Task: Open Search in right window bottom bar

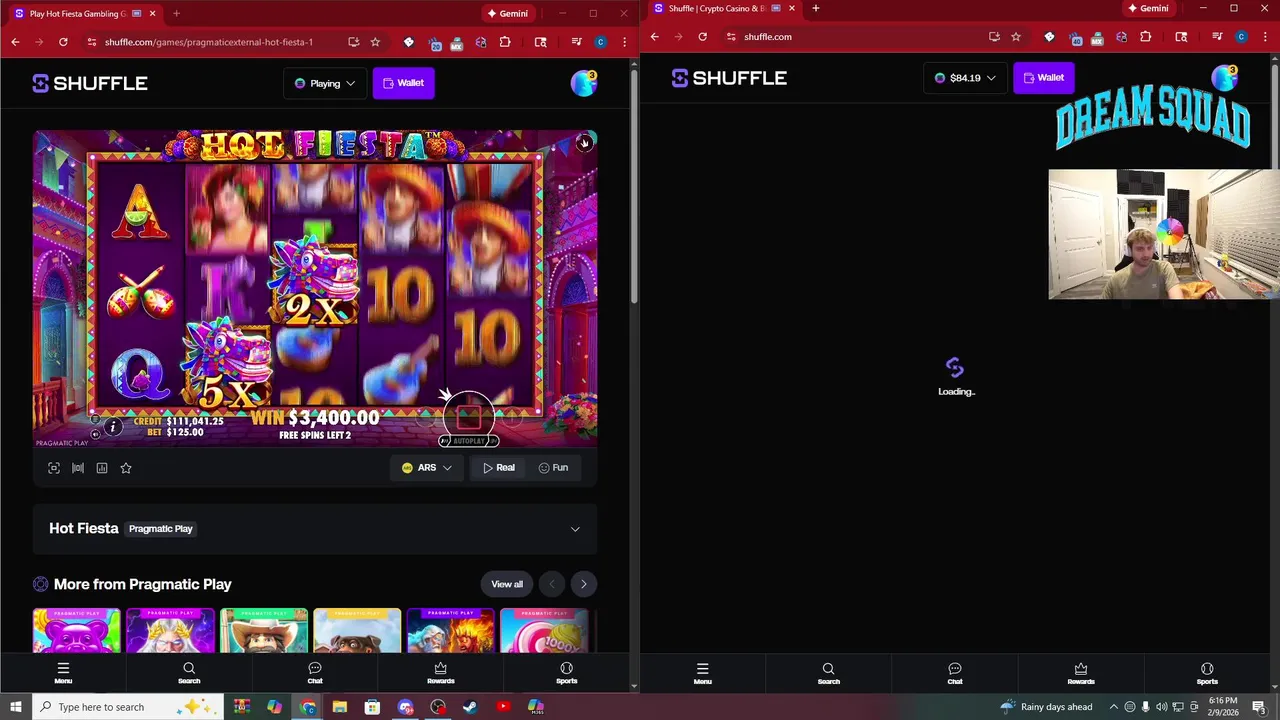Action: (829, 674)
